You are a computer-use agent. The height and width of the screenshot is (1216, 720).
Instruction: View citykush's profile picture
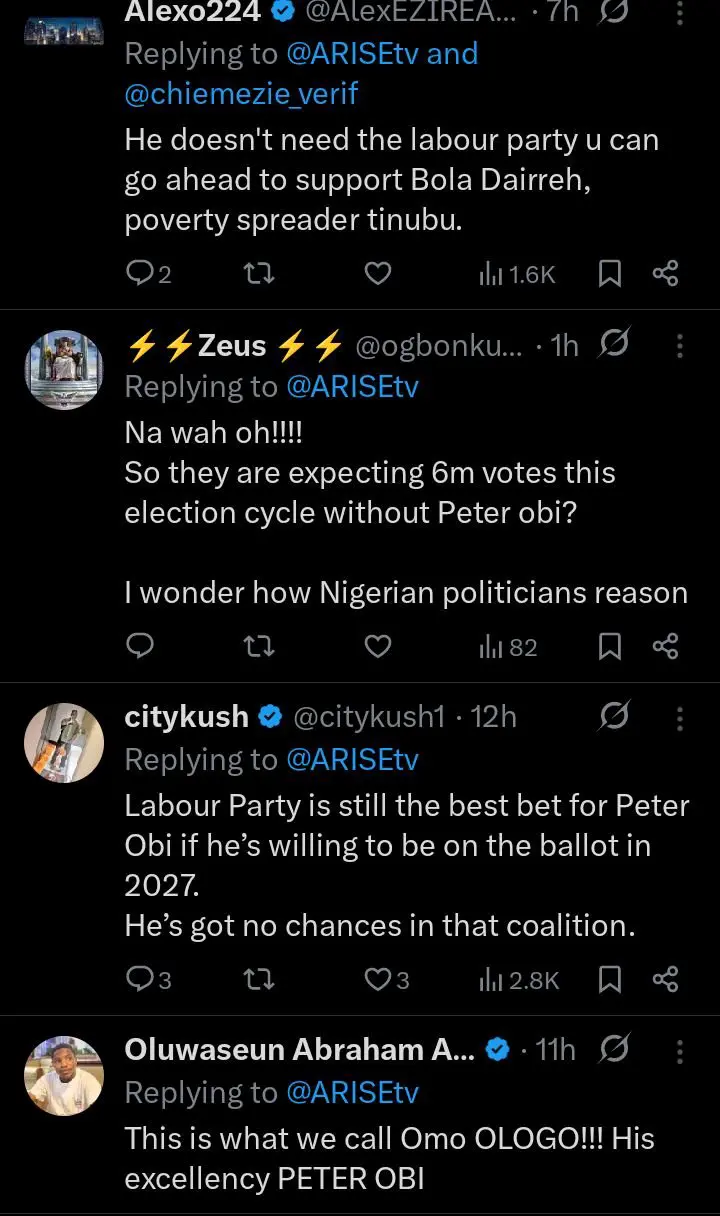click(63, 742)
